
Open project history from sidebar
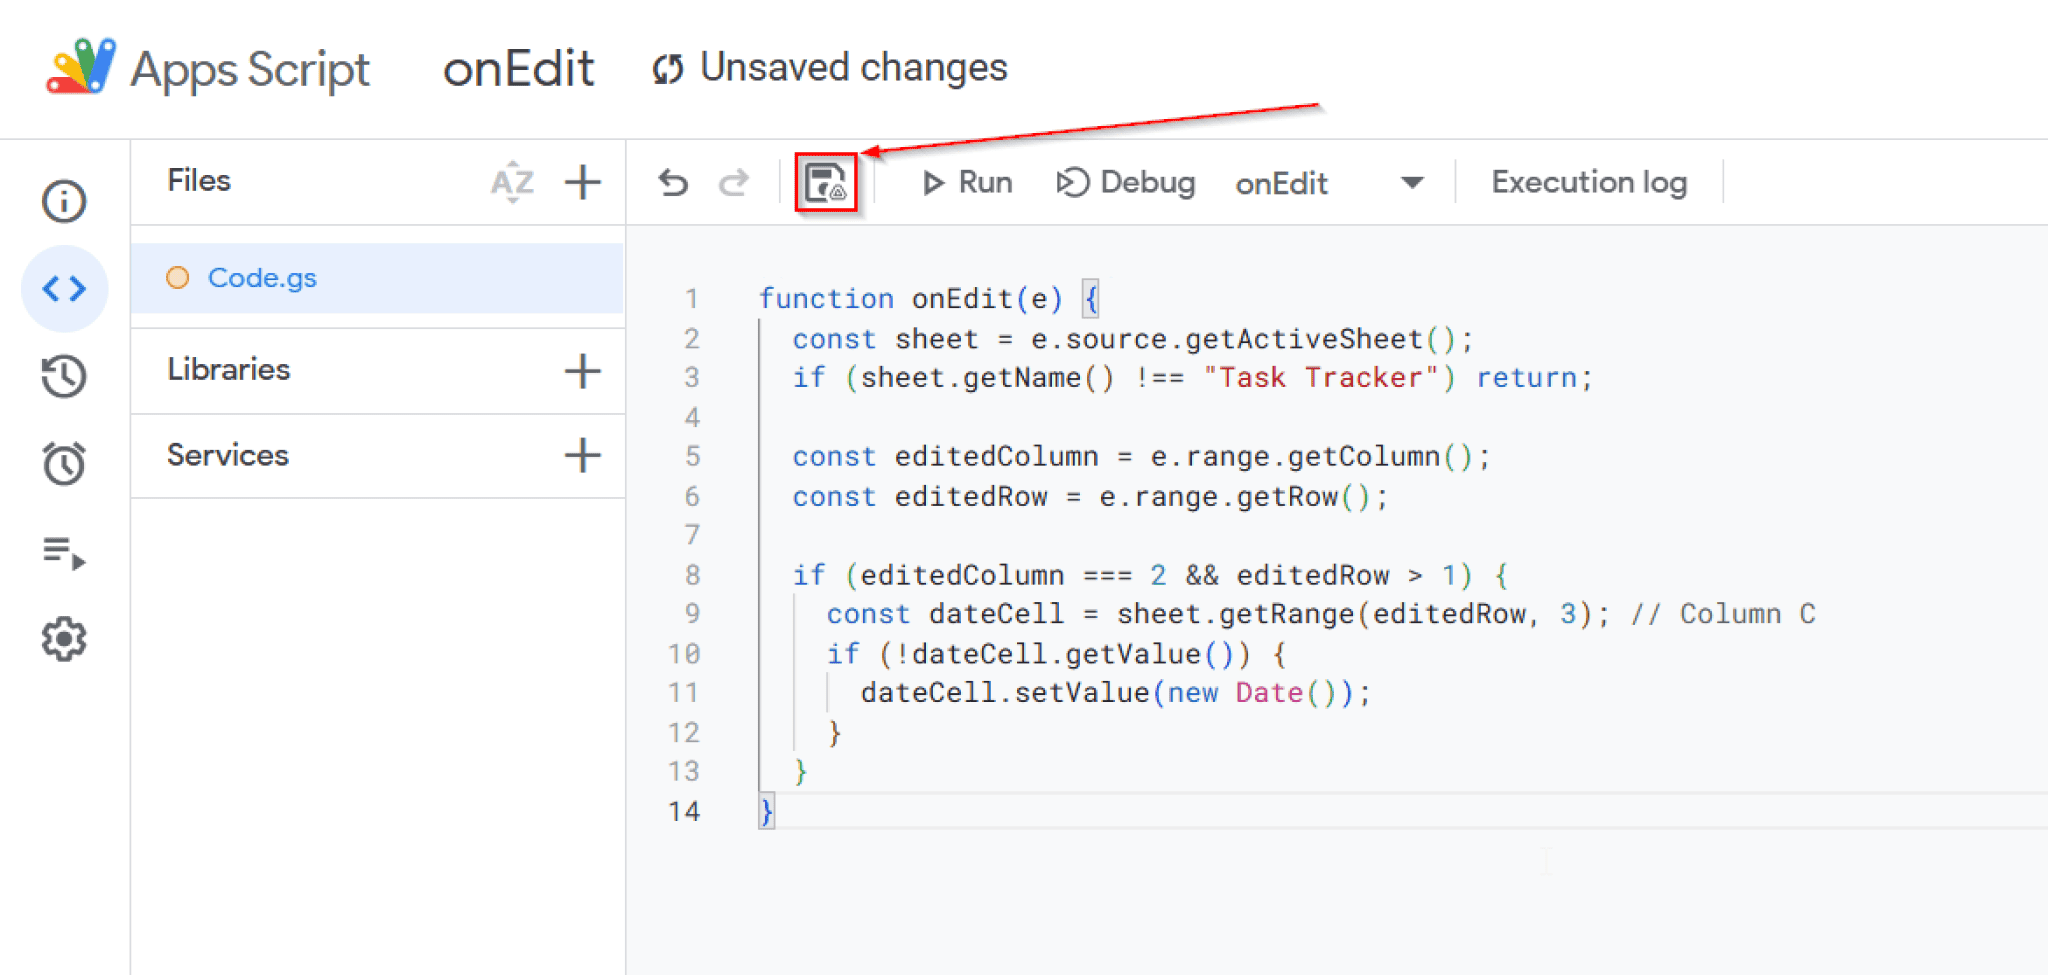pyautogui.click(x=64, y=376)
